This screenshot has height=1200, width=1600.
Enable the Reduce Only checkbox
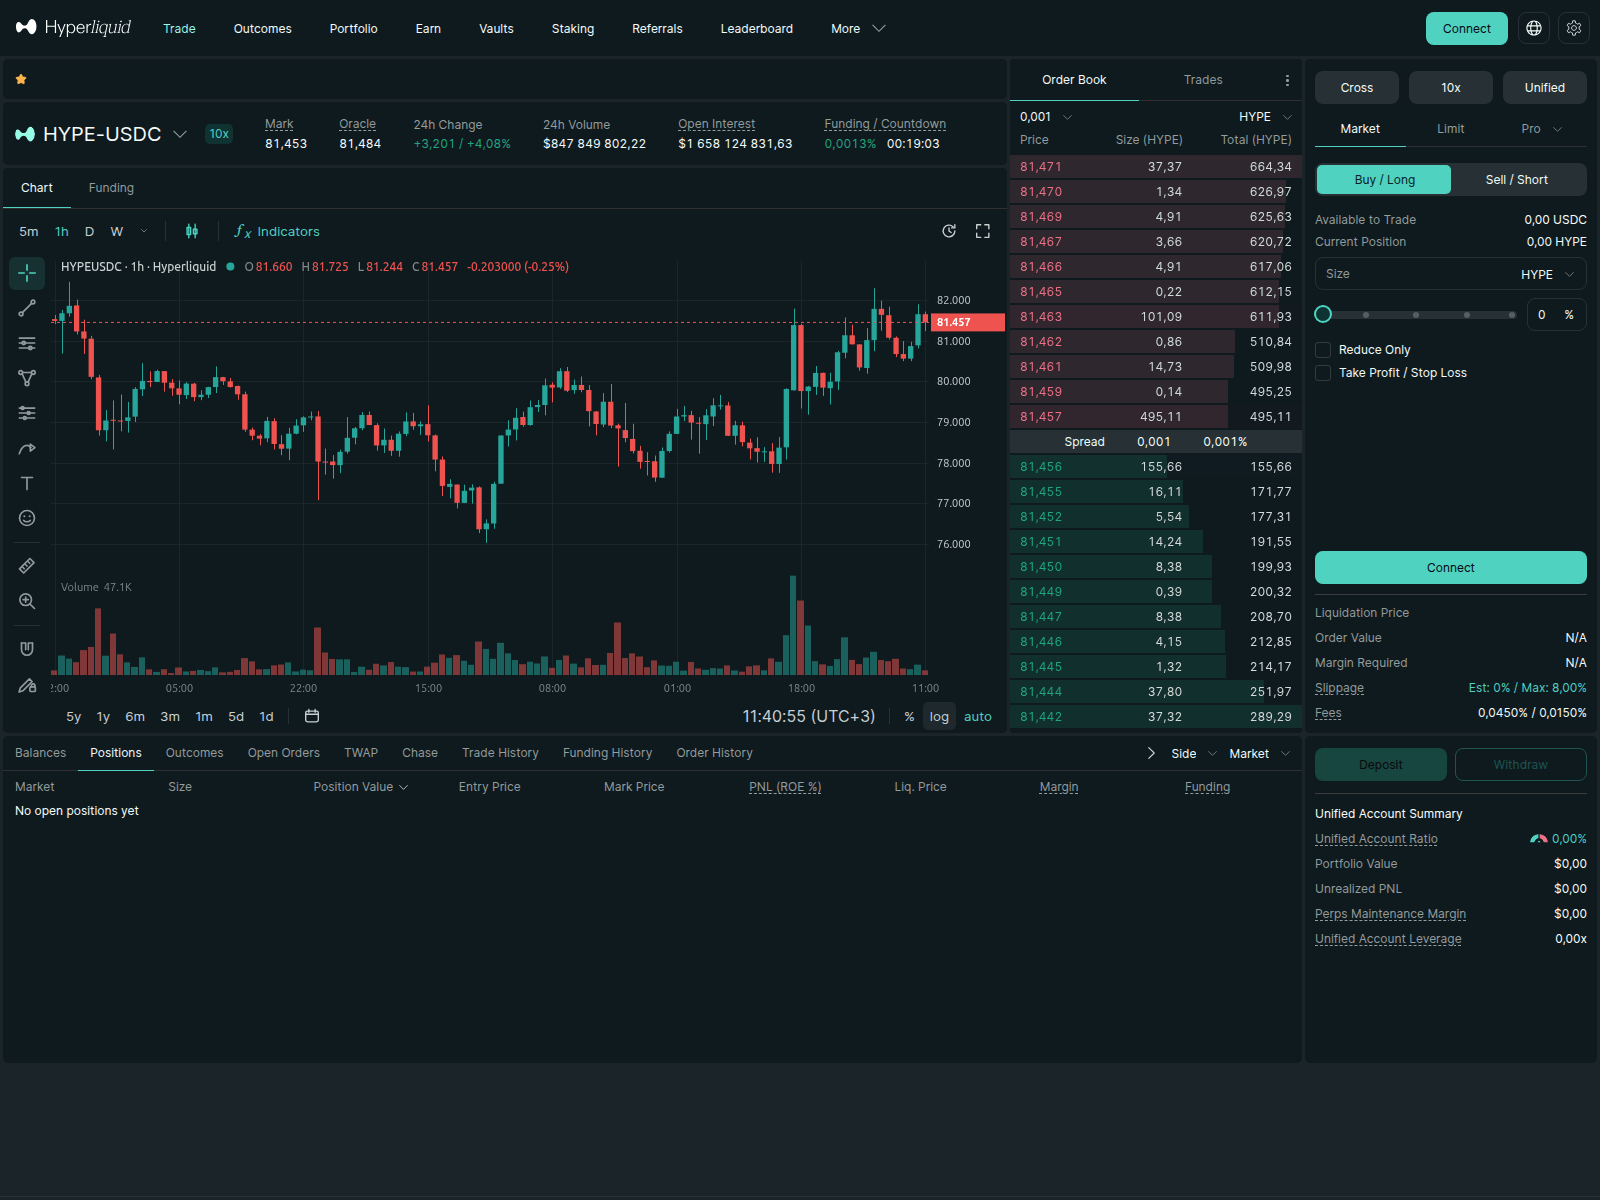(1323, 350)
